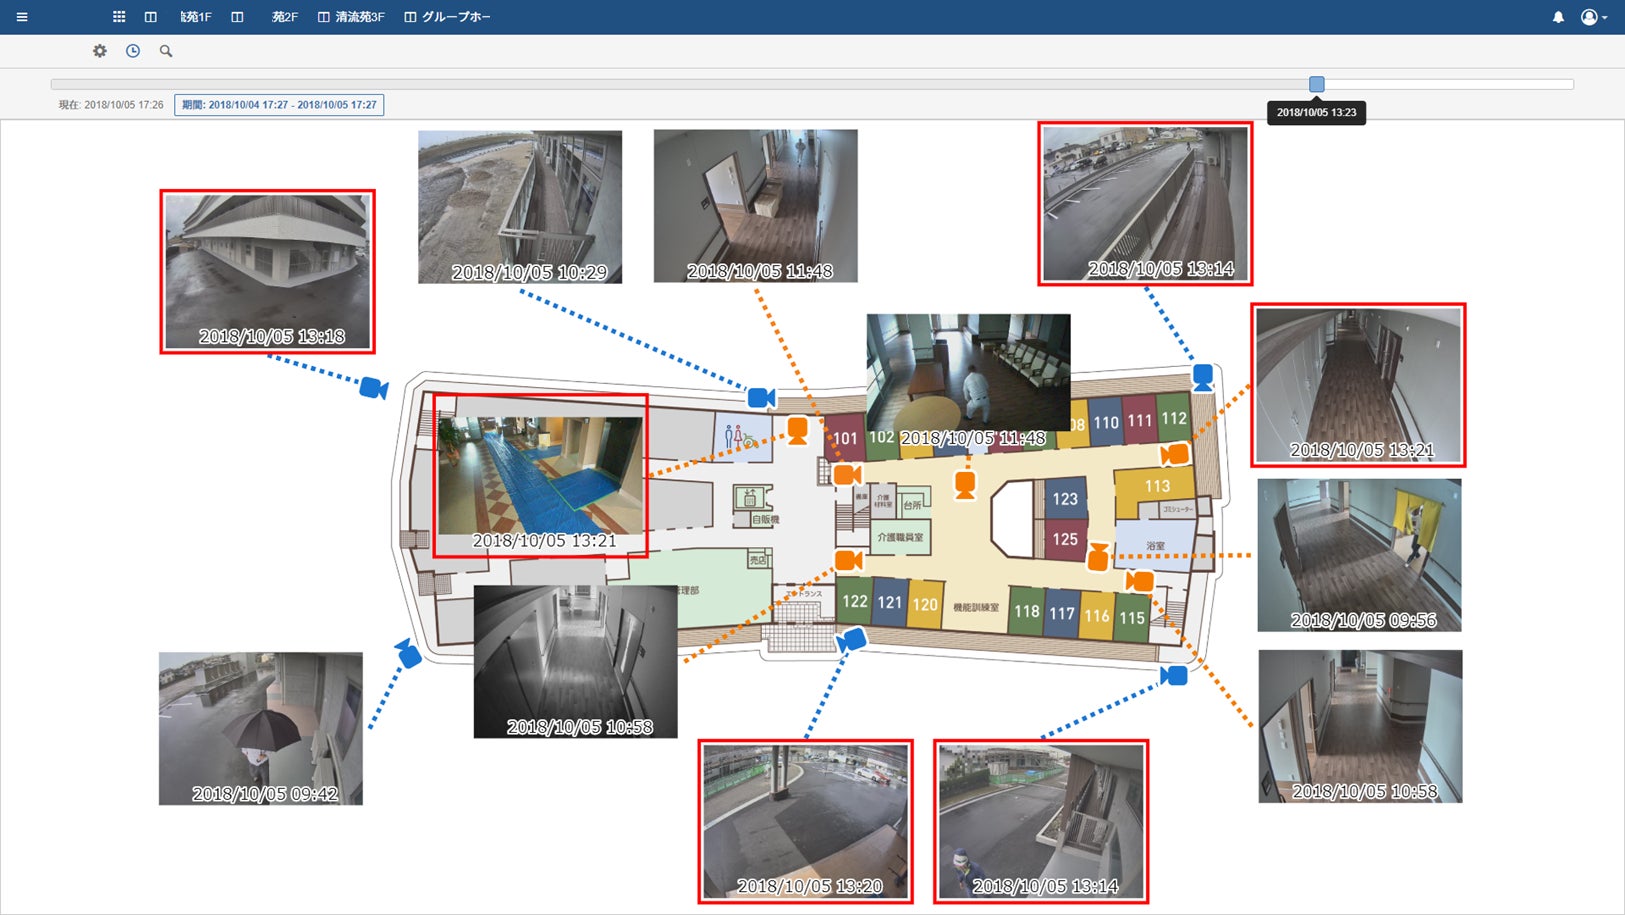The image size is (1625, 915).
Task: Open the 13:21 blue tarp lobby thumbnail
Action: (x=540, y=475)
